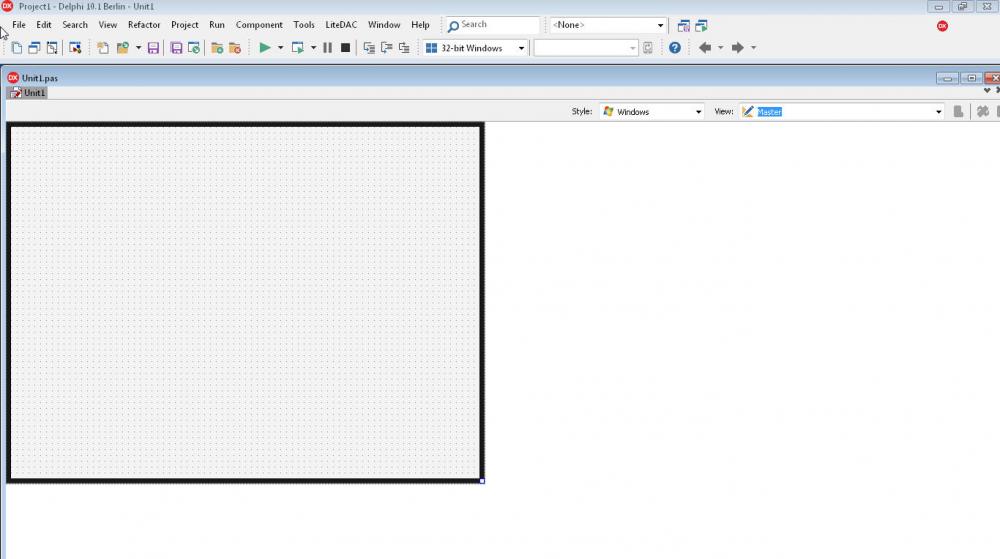Click the Open Project folder icon
The image size is (1000, 559).
point(122,48)
